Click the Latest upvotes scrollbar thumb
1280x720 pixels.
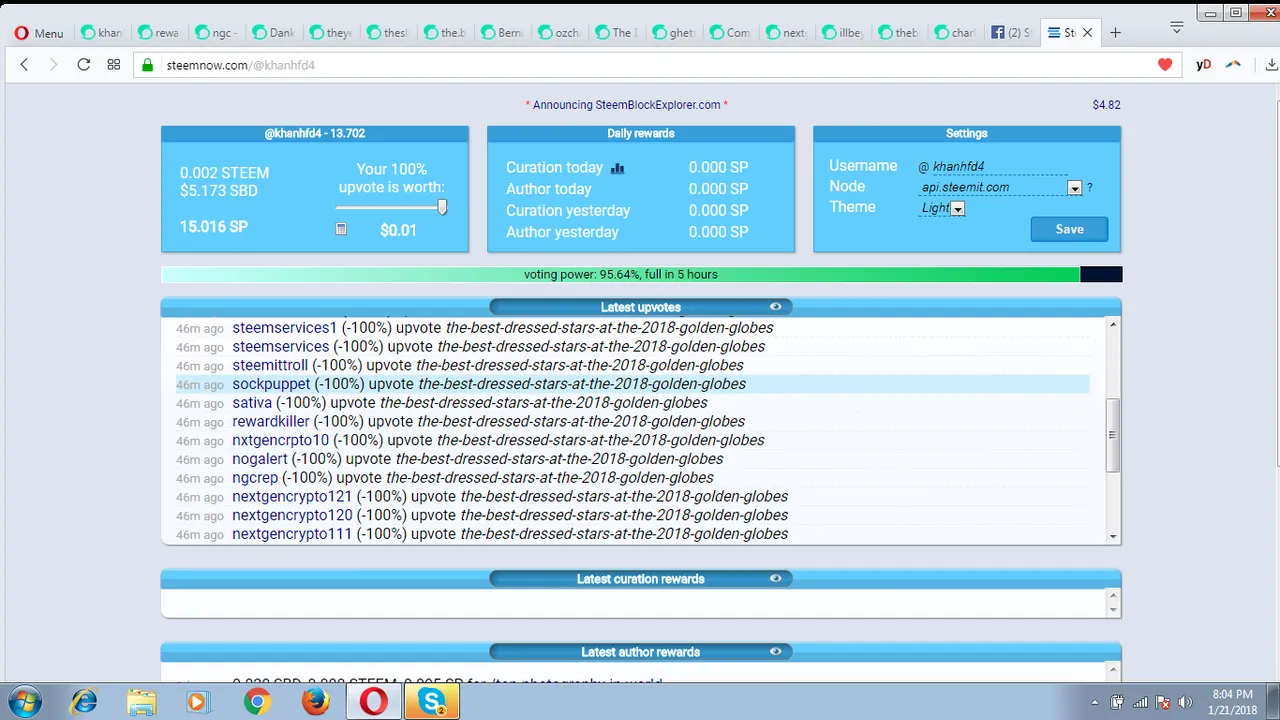click(x=1113, y=435)
